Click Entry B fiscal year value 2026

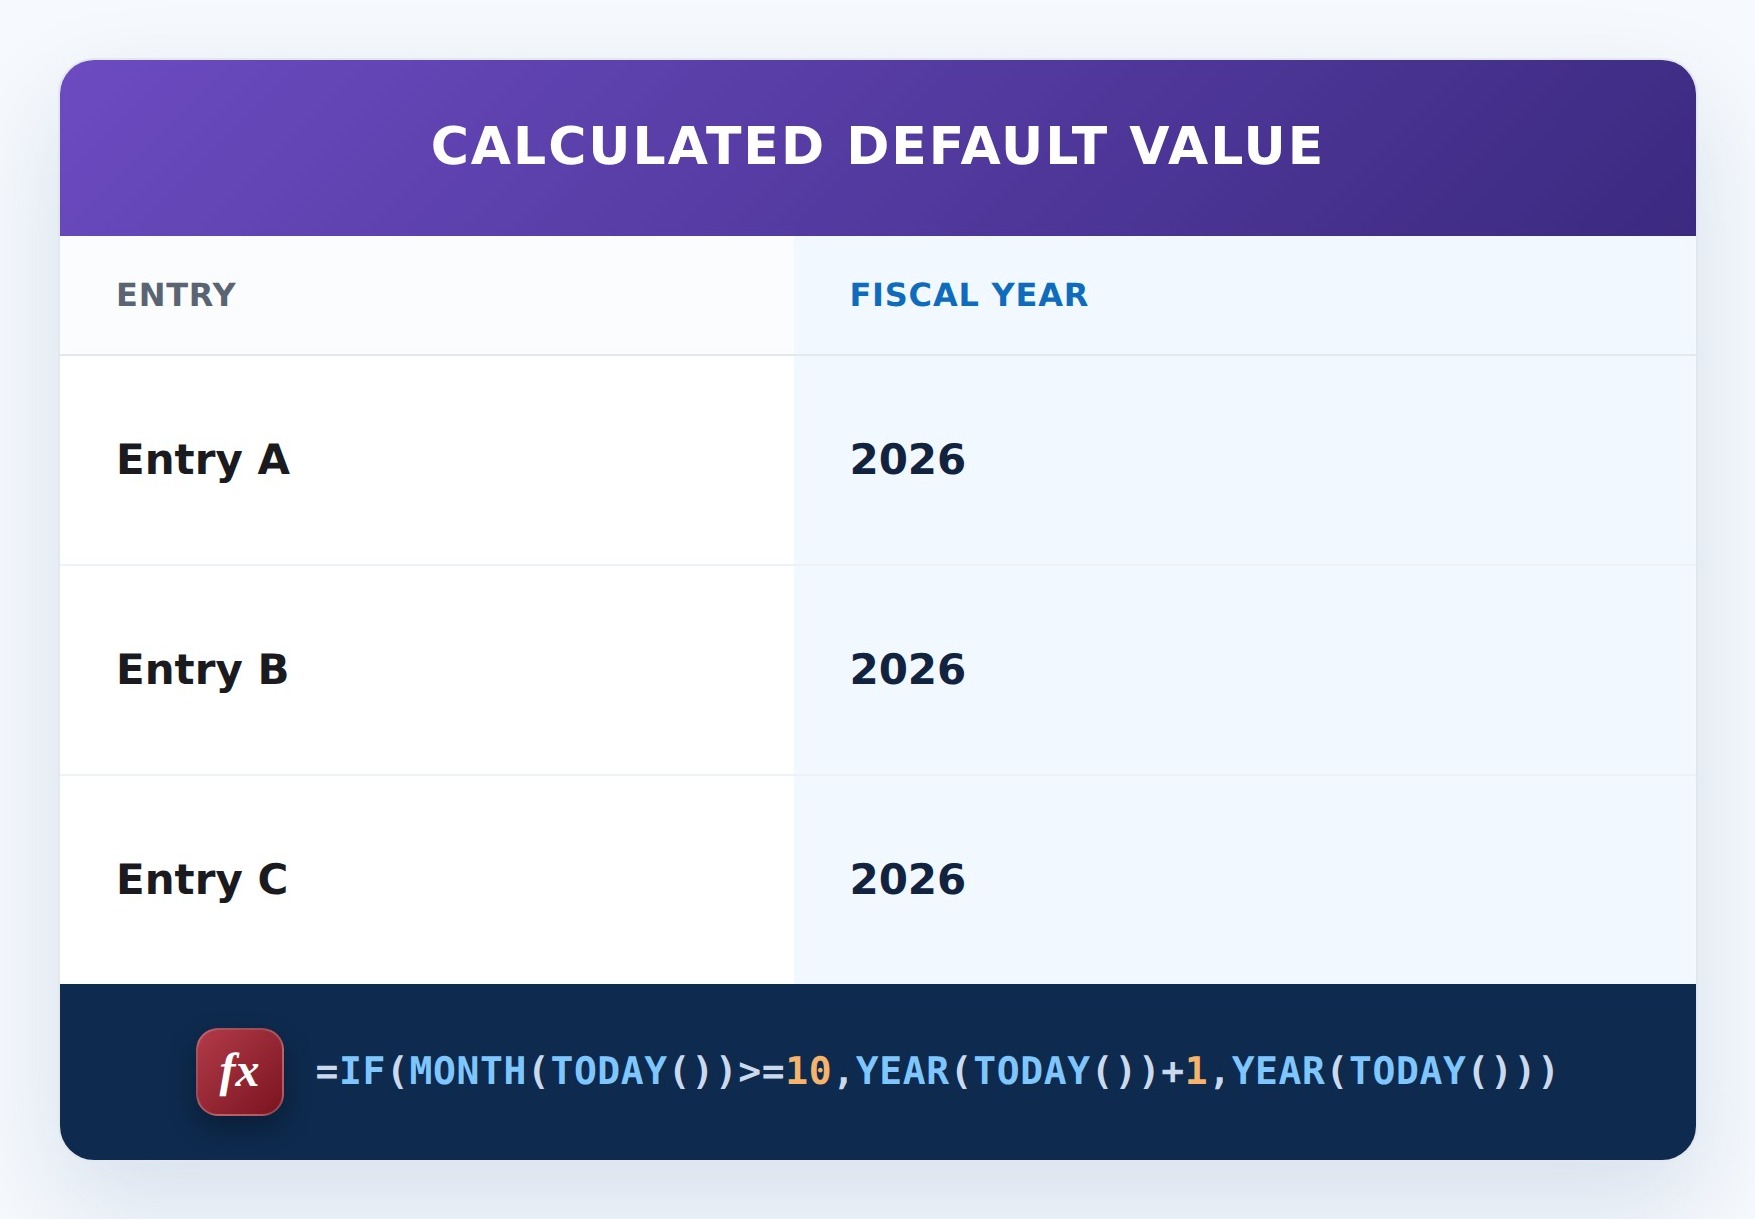[x=908, y=670]
